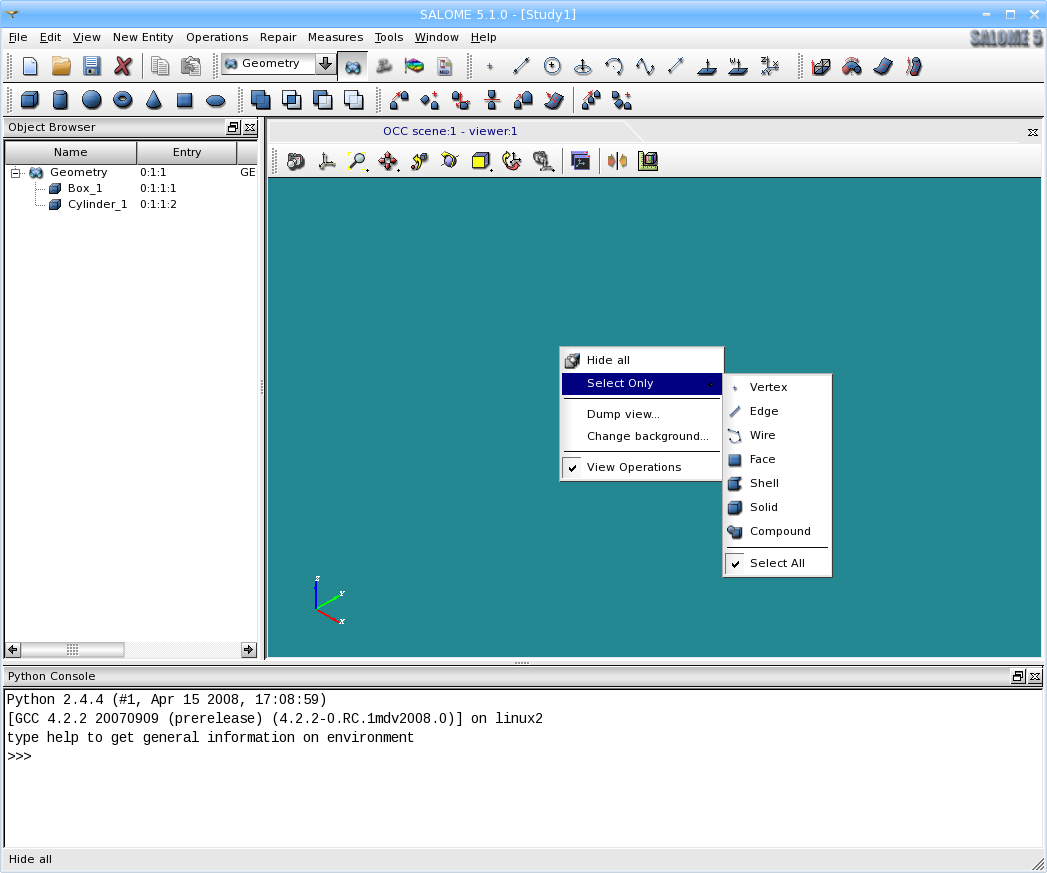Screen dimensions: 1047x873
Task: Close the Object Browser panel
Action: 250,128
